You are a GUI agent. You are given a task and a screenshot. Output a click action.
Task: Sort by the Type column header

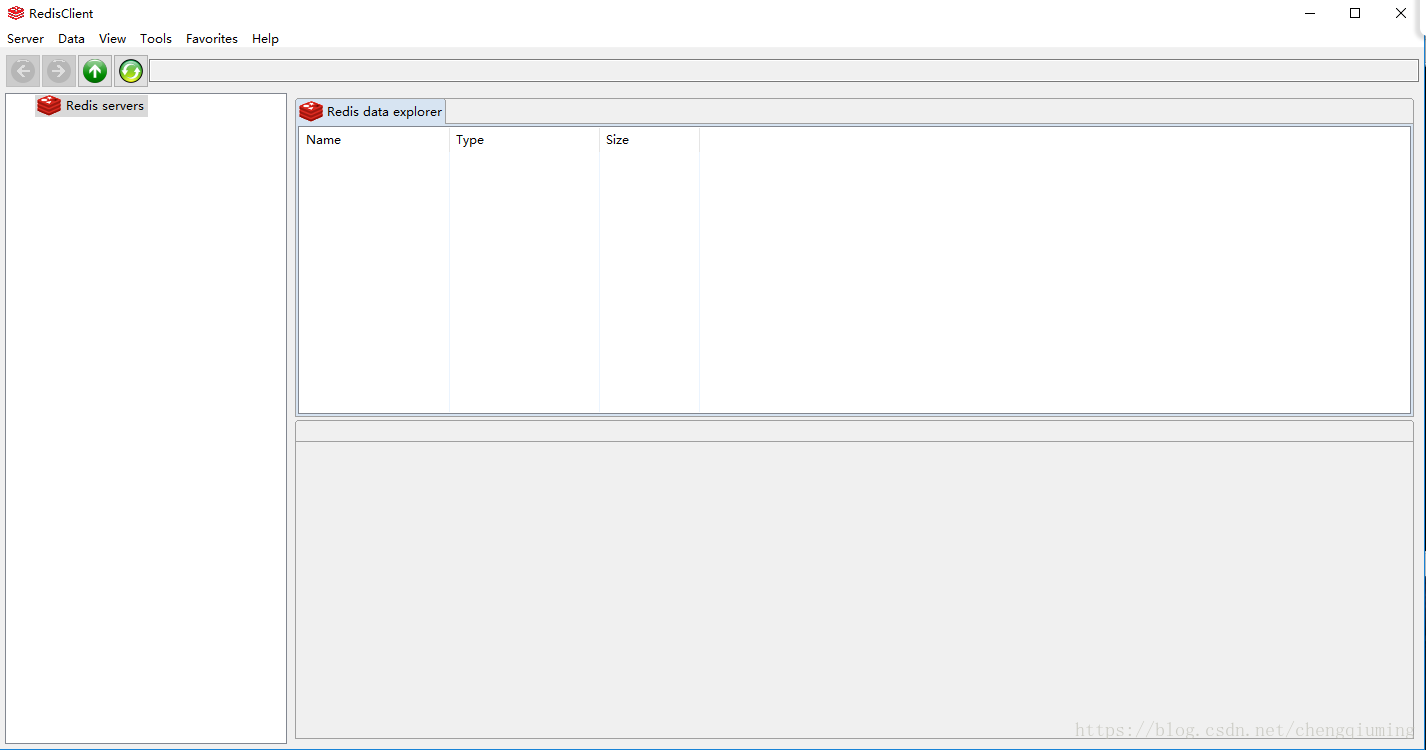(x=524, y=140)
